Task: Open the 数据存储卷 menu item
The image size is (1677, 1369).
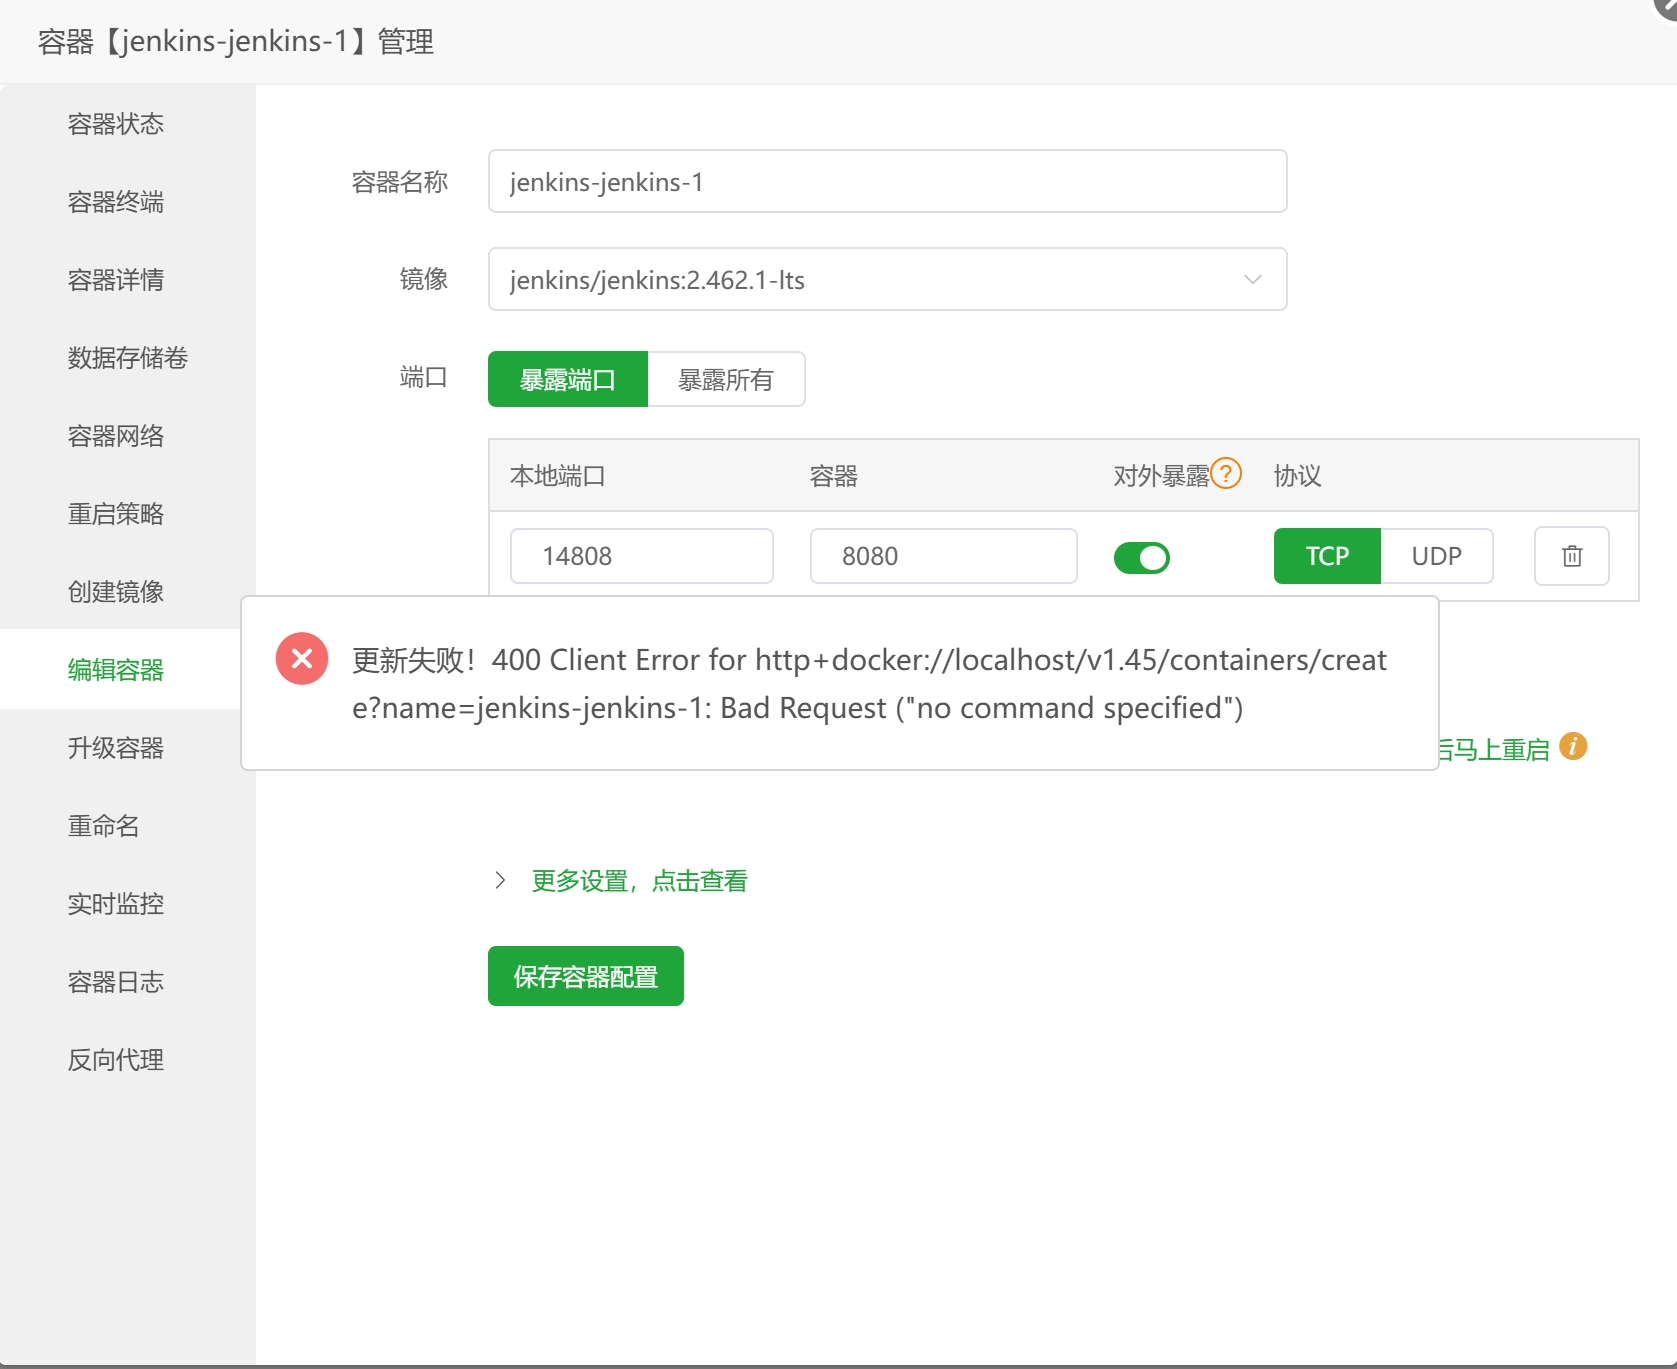Action: 128,358
